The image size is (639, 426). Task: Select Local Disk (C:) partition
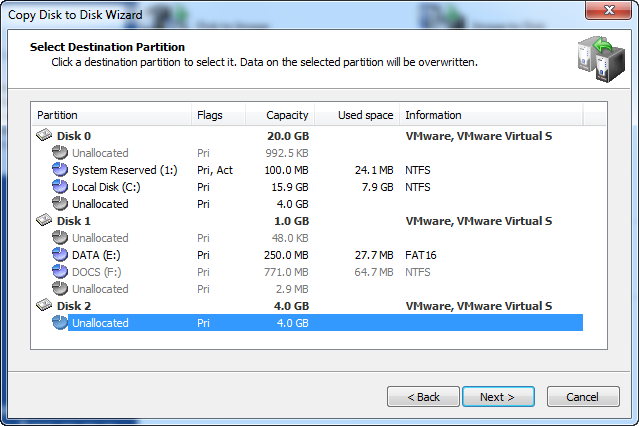click(x=106, y=187)
